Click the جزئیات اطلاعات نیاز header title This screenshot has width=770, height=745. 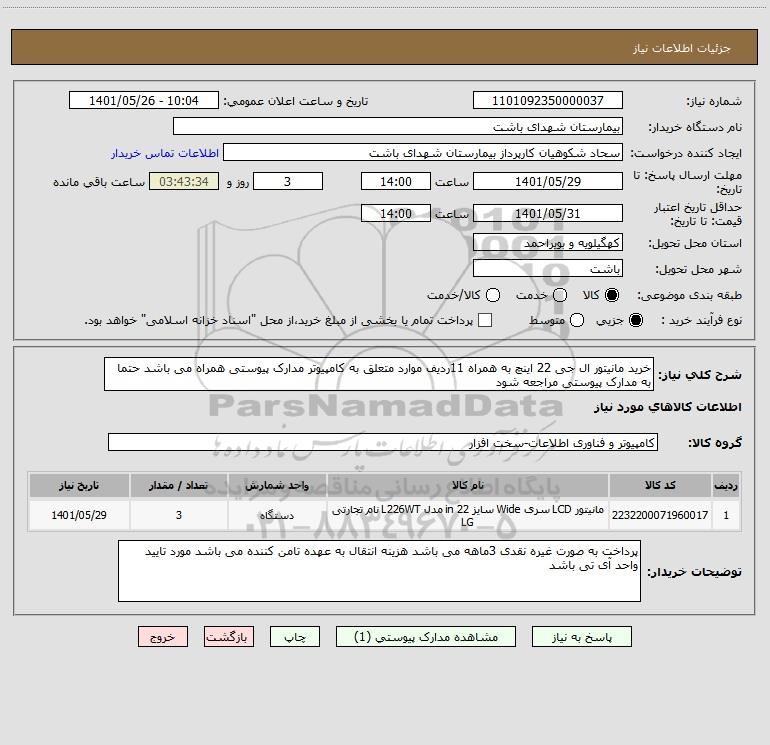point(682,48)
